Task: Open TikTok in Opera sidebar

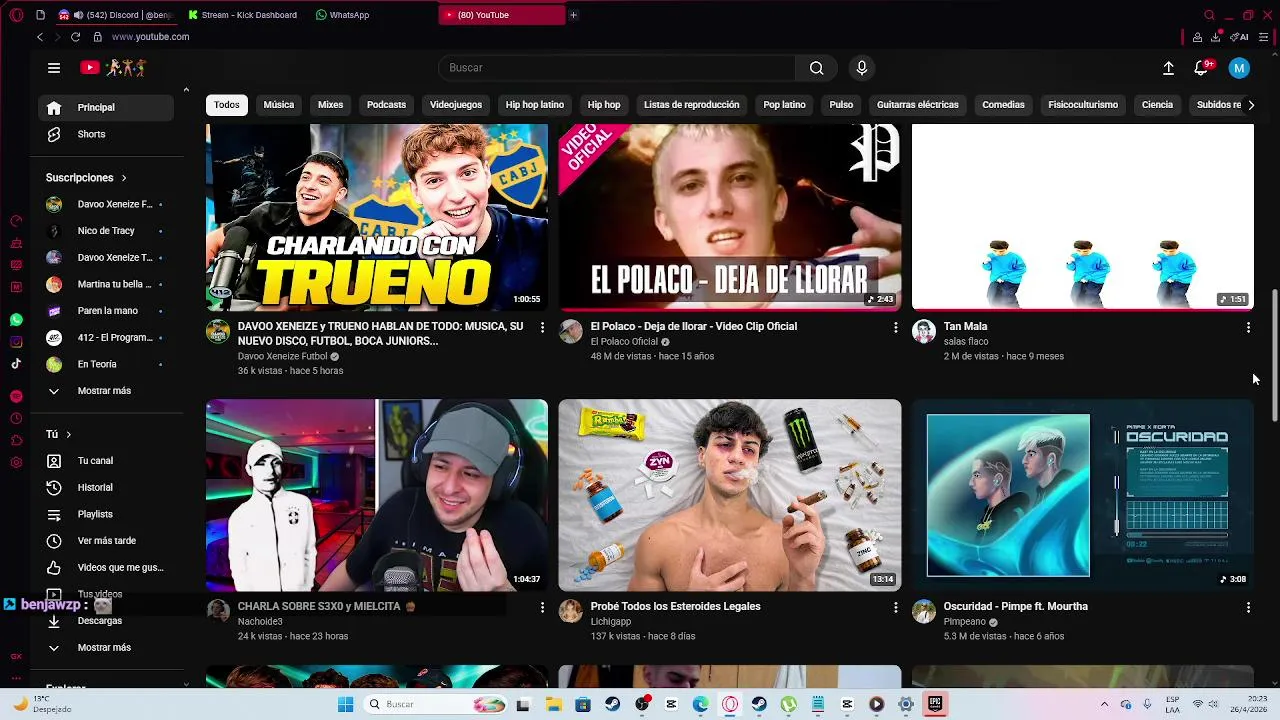Action: pyautogui.click(x=16, y=364)
